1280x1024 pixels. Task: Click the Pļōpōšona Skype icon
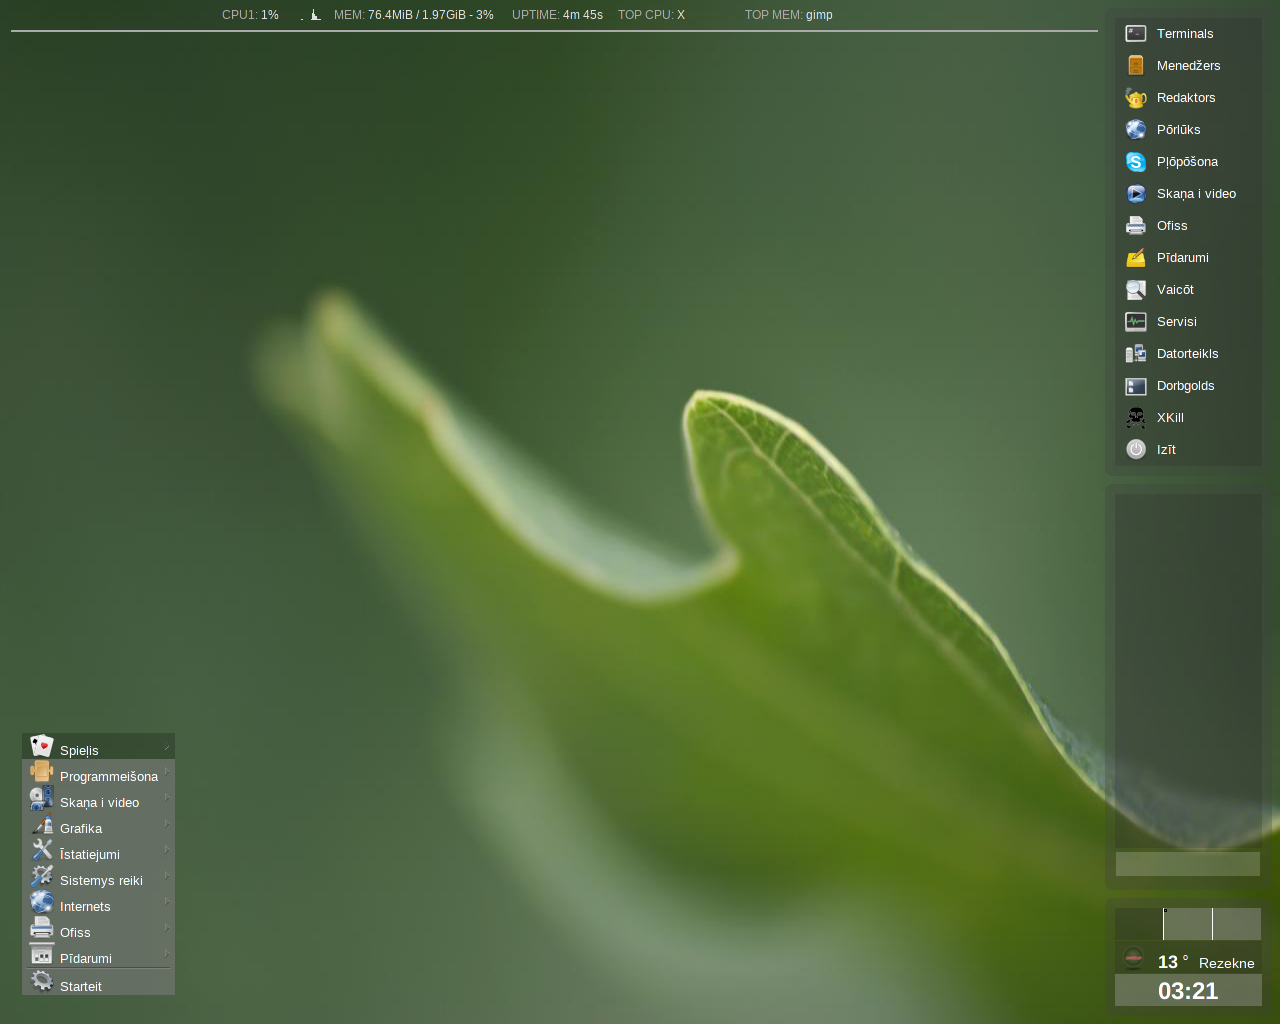pos(1136,161)
